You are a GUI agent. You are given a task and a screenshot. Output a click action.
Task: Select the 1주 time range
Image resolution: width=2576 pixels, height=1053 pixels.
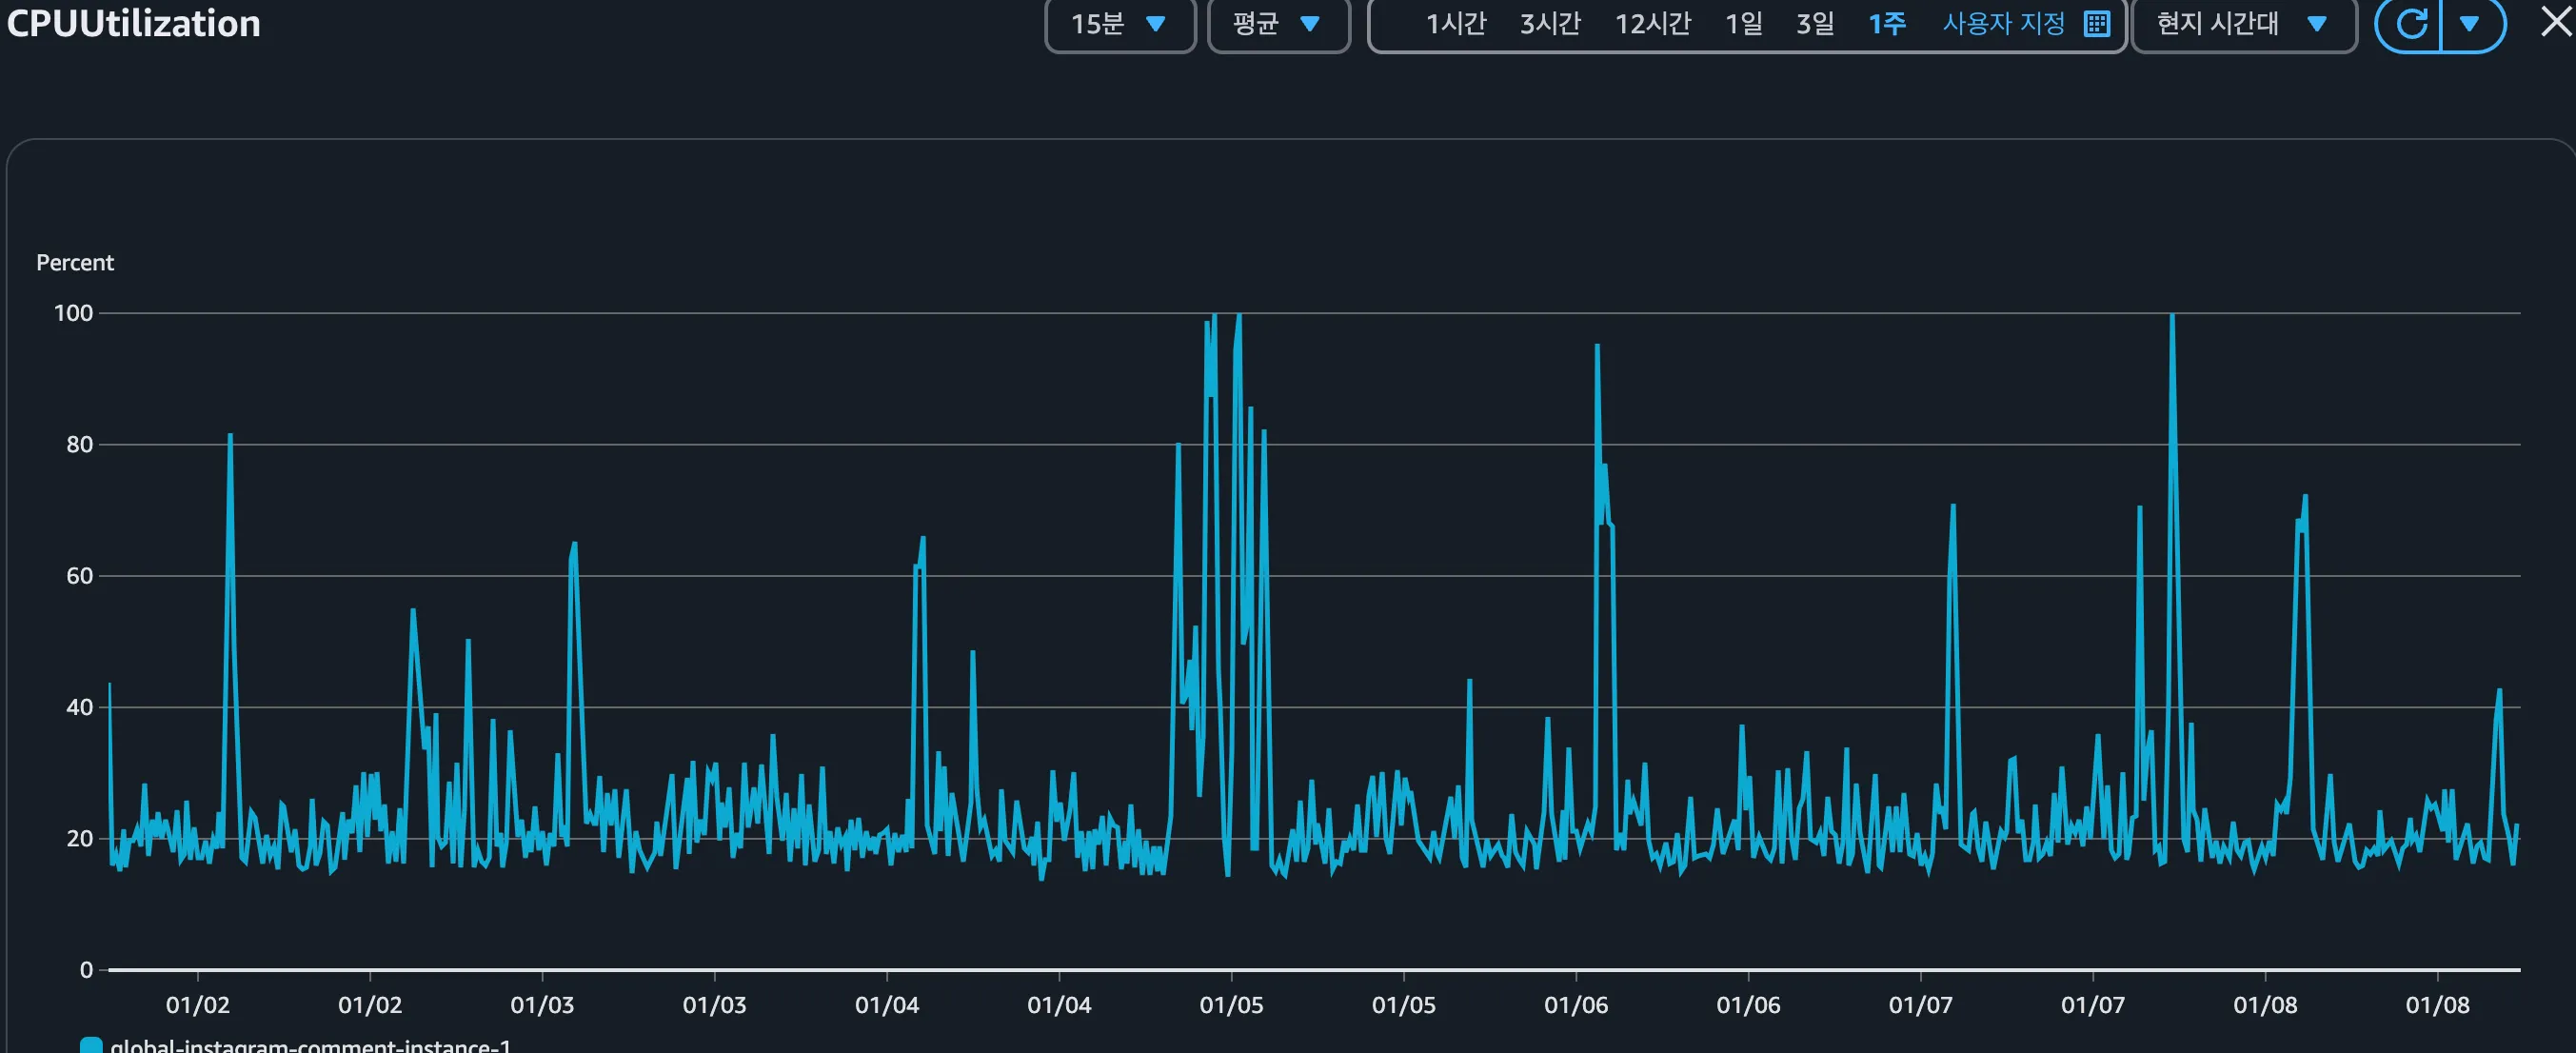[x=1886, y=23]
